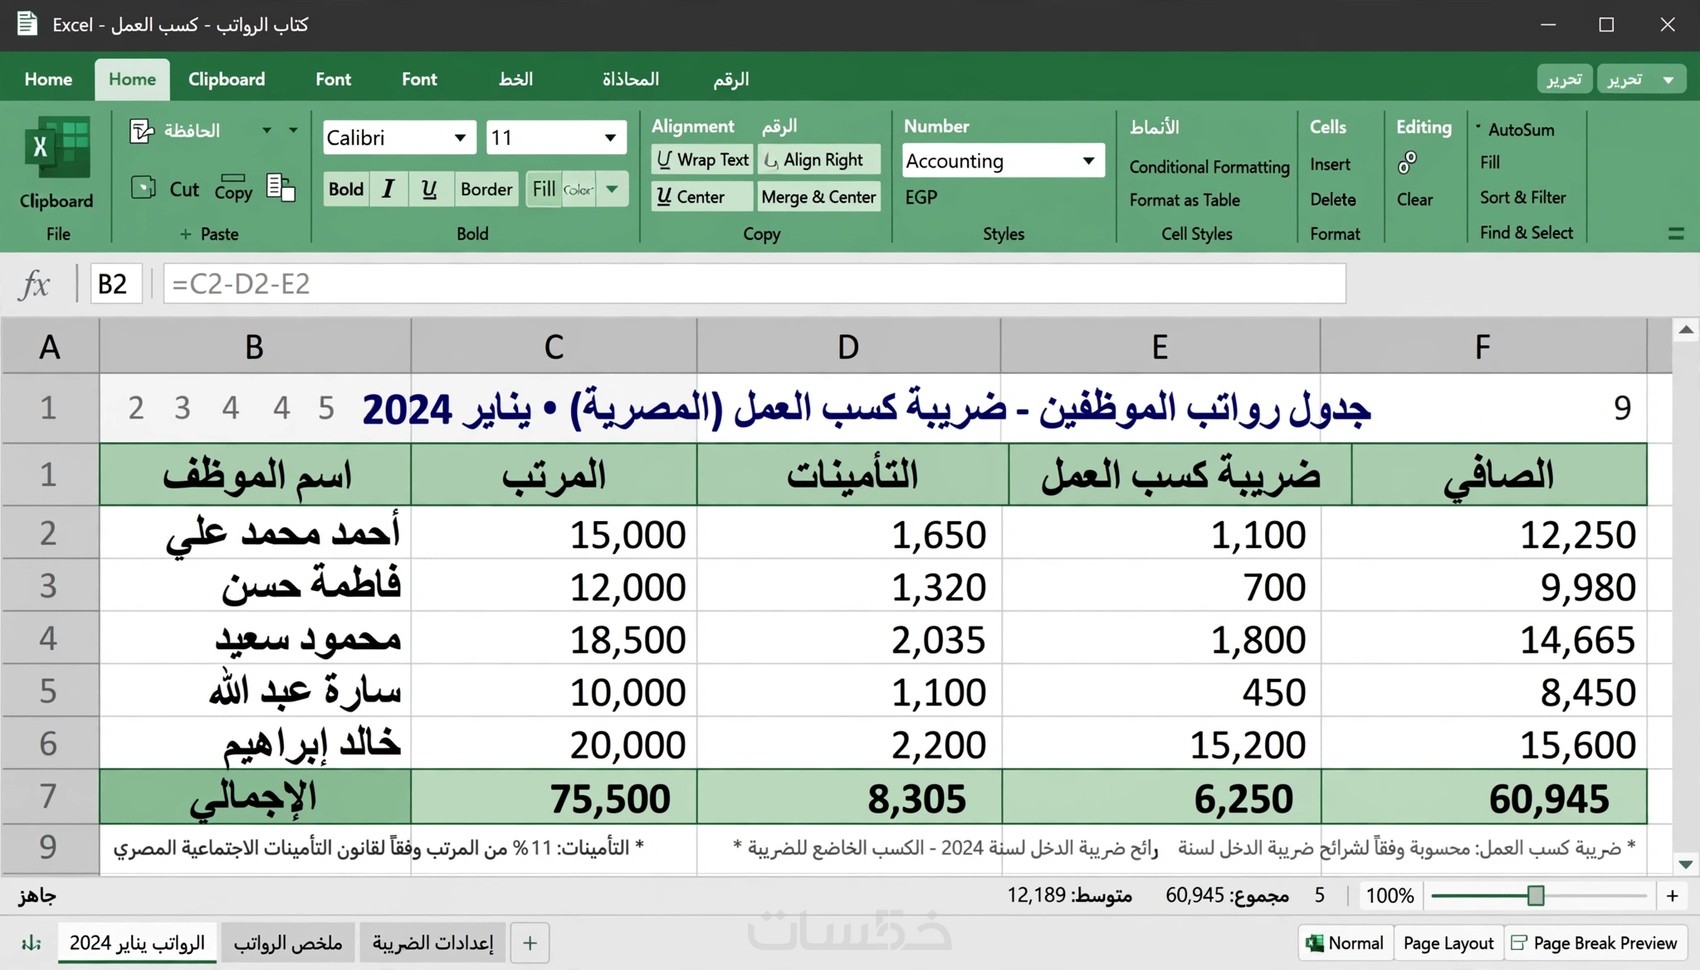Expand the second arrow beside الحافظة
Viewport: 1700px width, 970px height.
click(293, 131)
